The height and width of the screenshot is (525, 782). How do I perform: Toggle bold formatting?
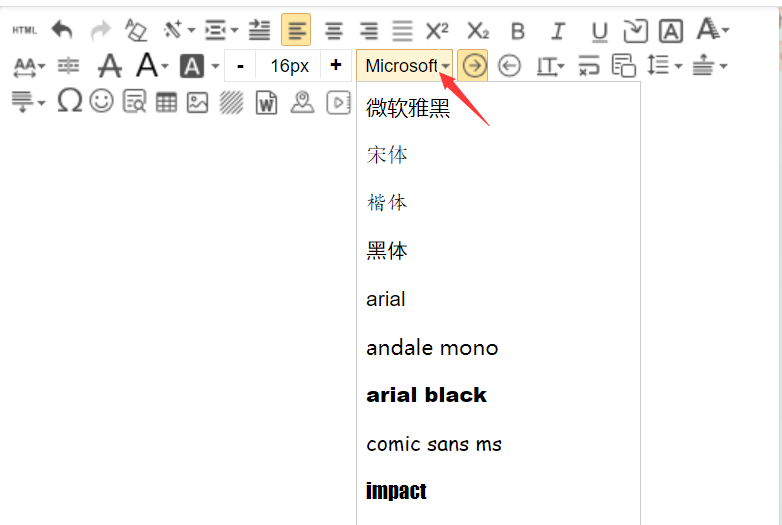pyautogui.click(x=517, y=31)
